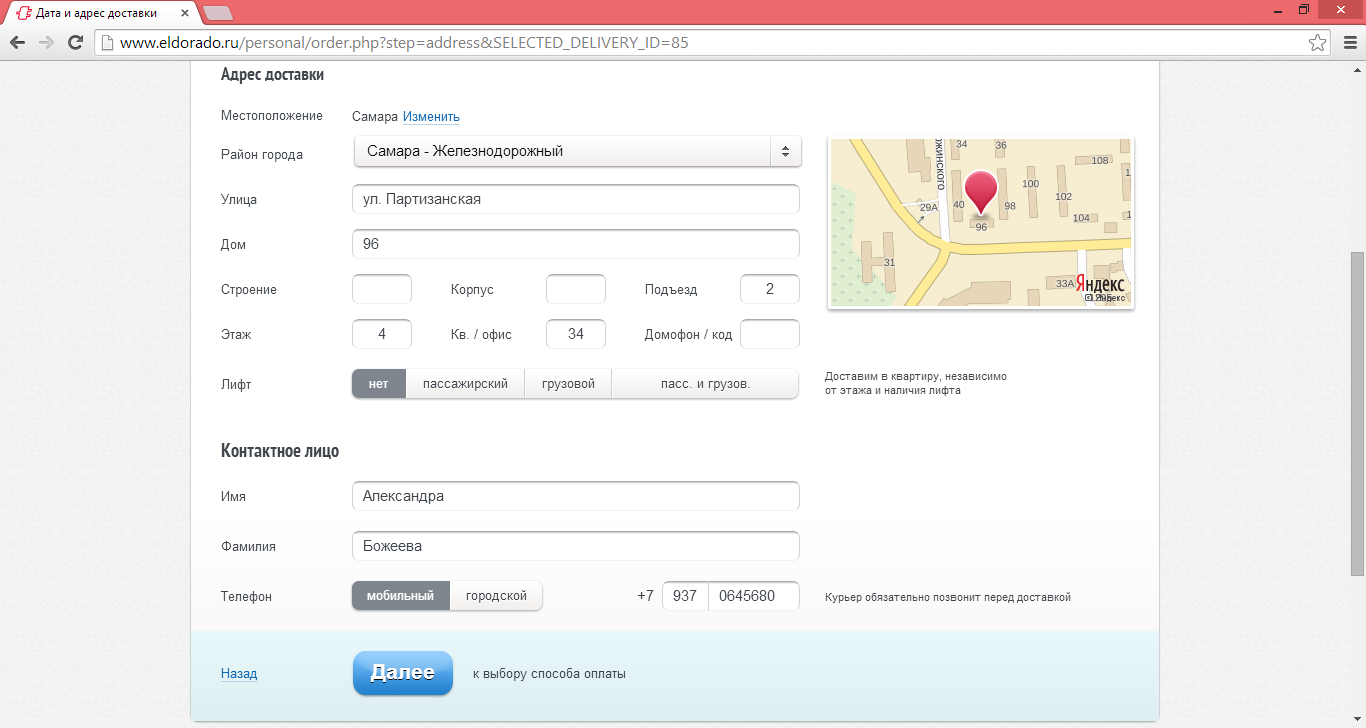This screenshot has width=1366, height=728.
Task: Click the page vertical scrollbar
Action: 1357,412
